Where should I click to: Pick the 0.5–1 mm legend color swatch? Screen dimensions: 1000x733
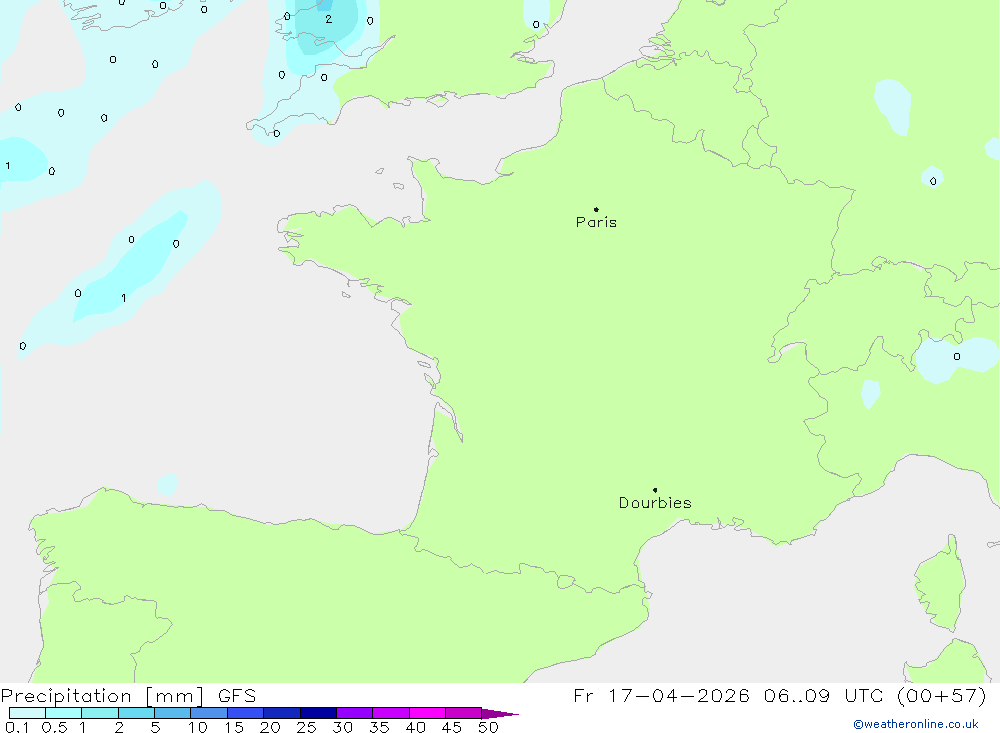point(64,713)
